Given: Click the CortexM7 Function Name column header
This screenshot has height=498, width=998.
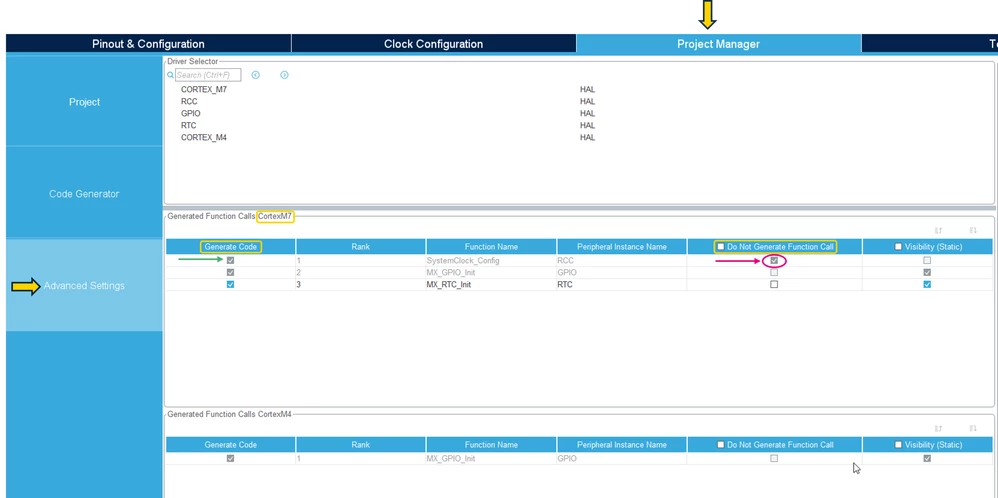Looking at the screenshot, I should (x=491, y=246).
